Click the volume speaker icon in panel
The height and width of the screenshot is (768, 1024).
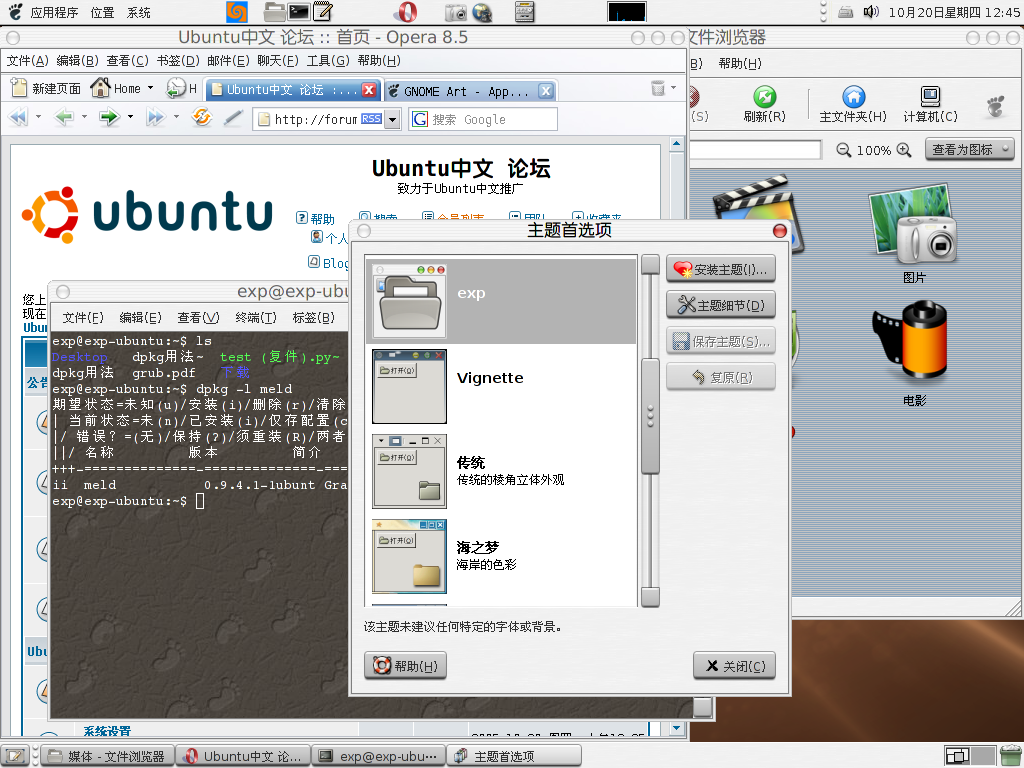[x=871, y=12]
